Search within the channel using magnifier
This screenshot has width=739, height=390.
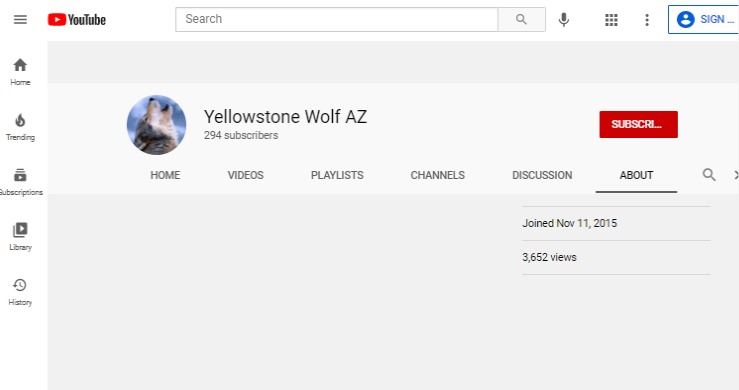(709, 175)
